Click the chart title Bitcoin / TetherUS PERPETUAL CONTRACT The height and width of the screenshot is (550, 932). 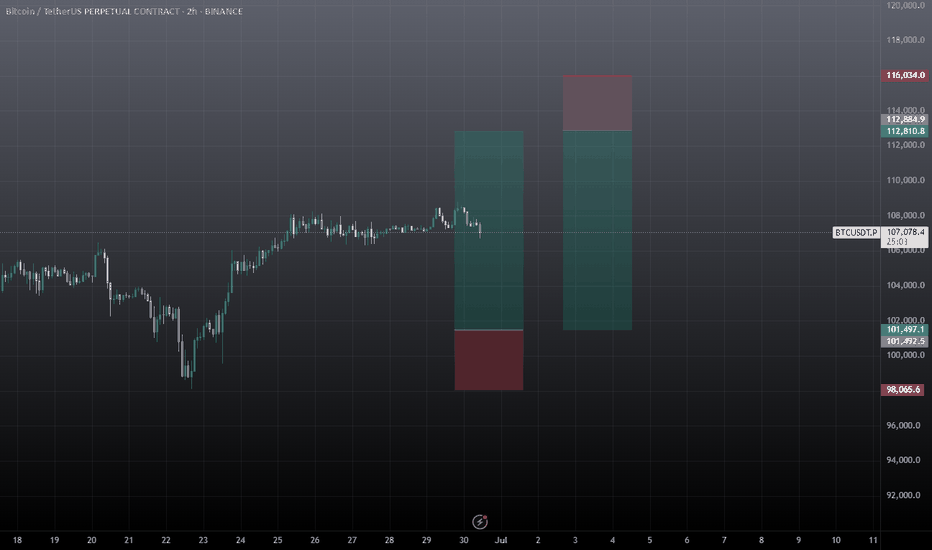pos(93,11)
